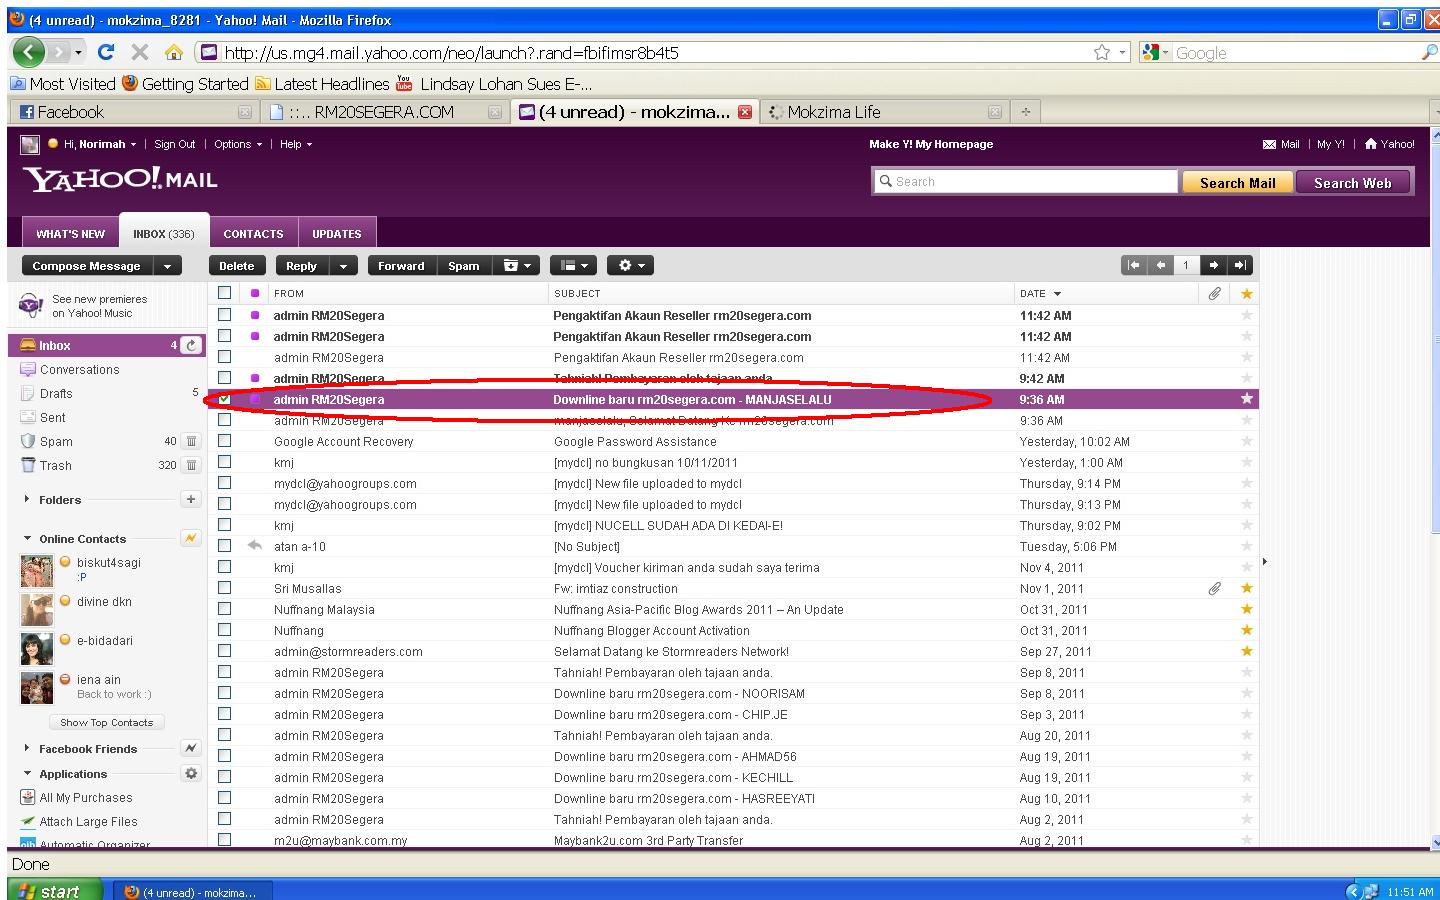This screenshot has width=1440, height=900.
Task: Click in the mail Search field
Action: pos(1025,181)
